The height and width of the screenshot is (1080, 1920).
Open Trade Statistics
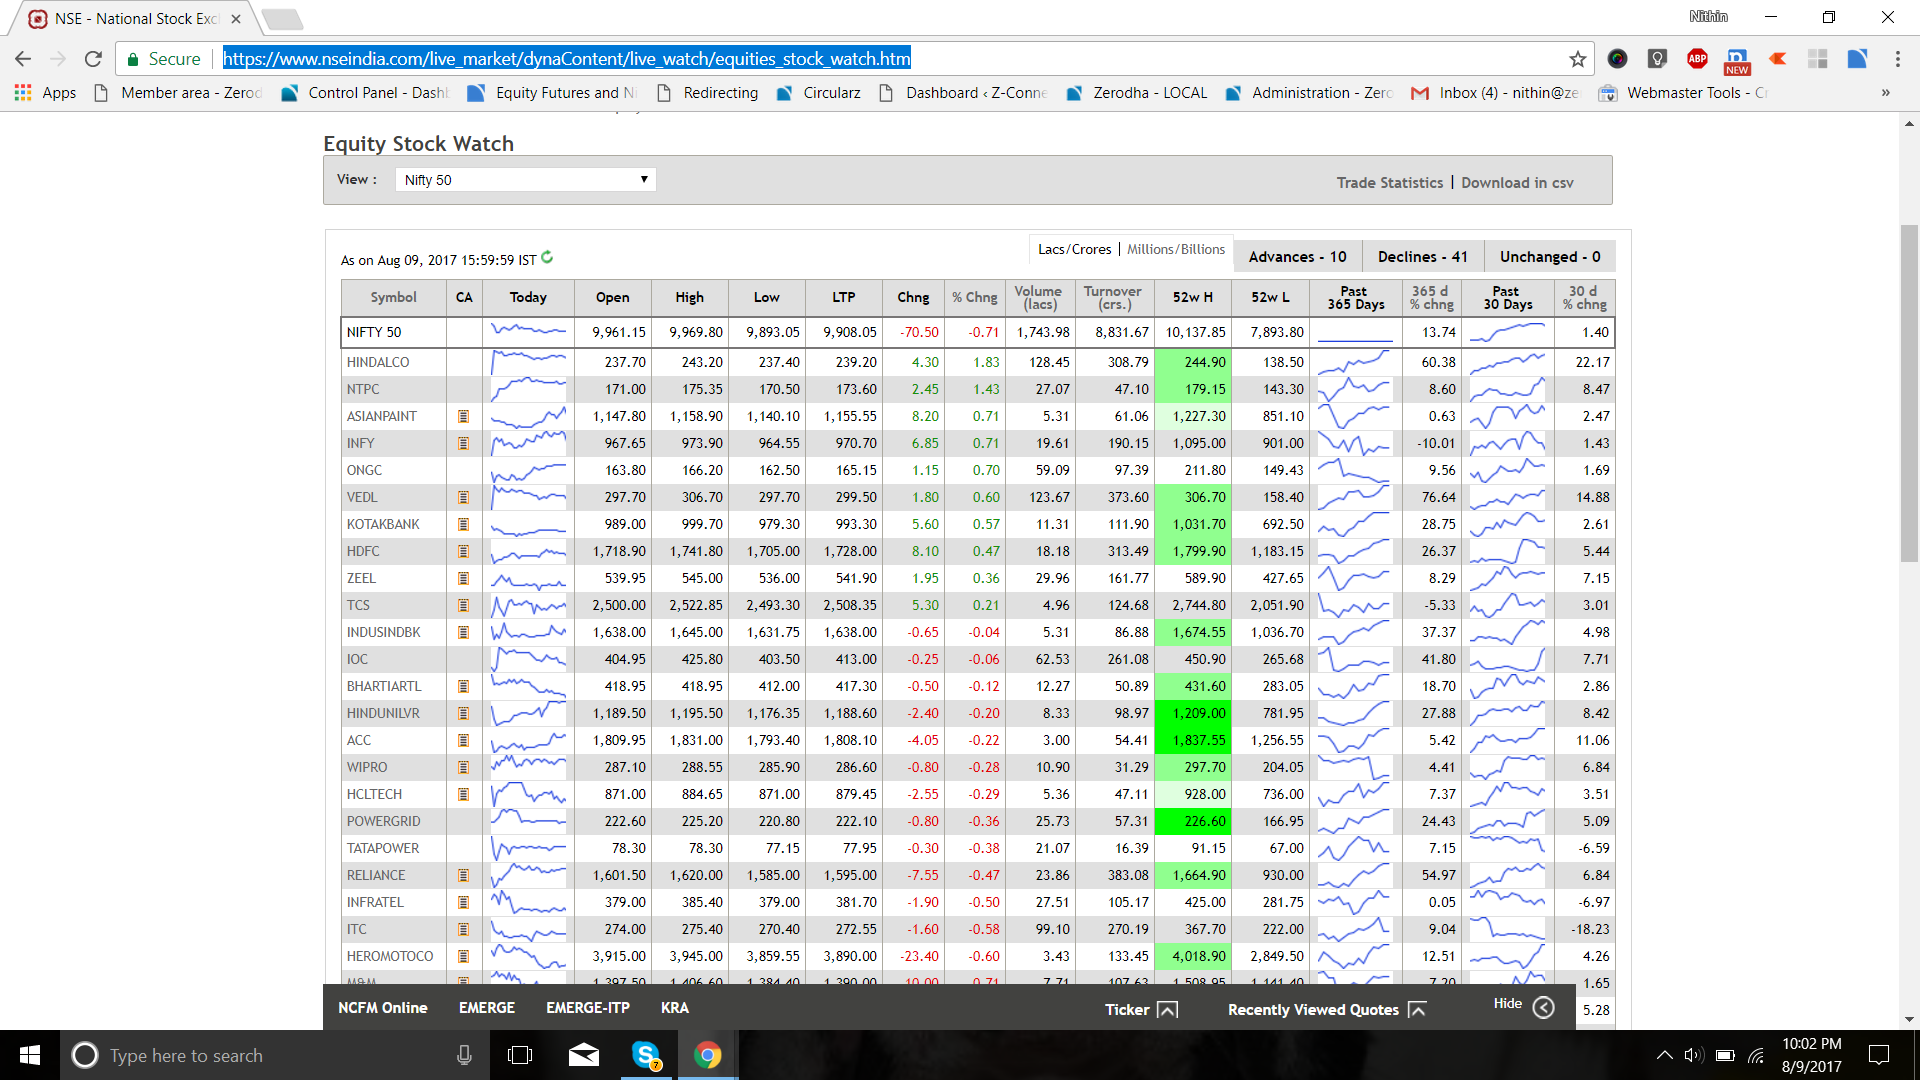point(1390,182)
